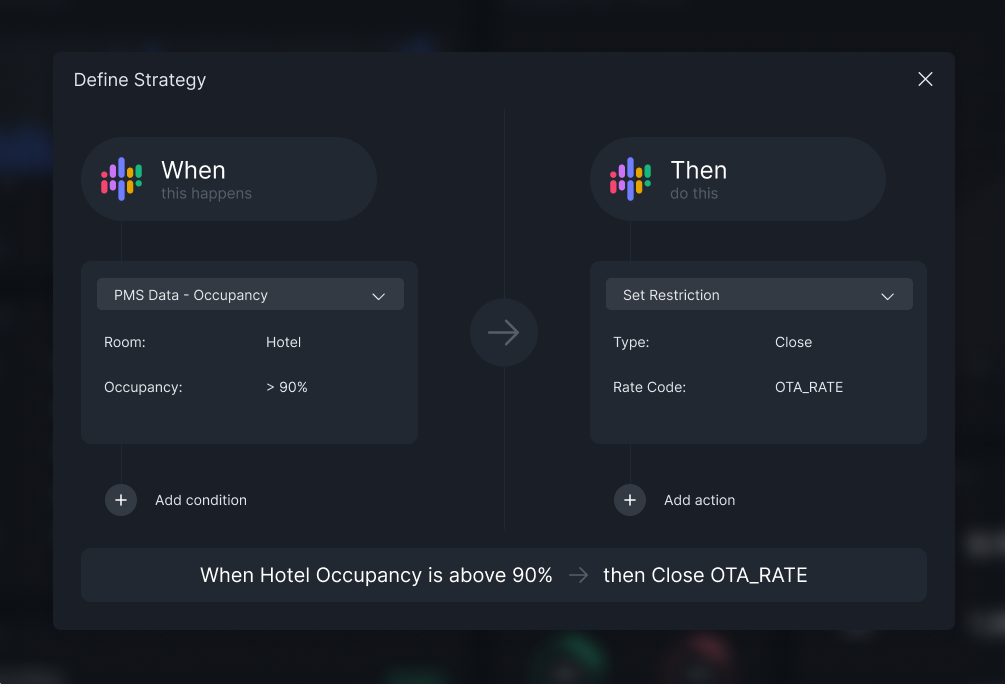
Task: Click the center right-arrow circle
Action: (x=504, y=333)
